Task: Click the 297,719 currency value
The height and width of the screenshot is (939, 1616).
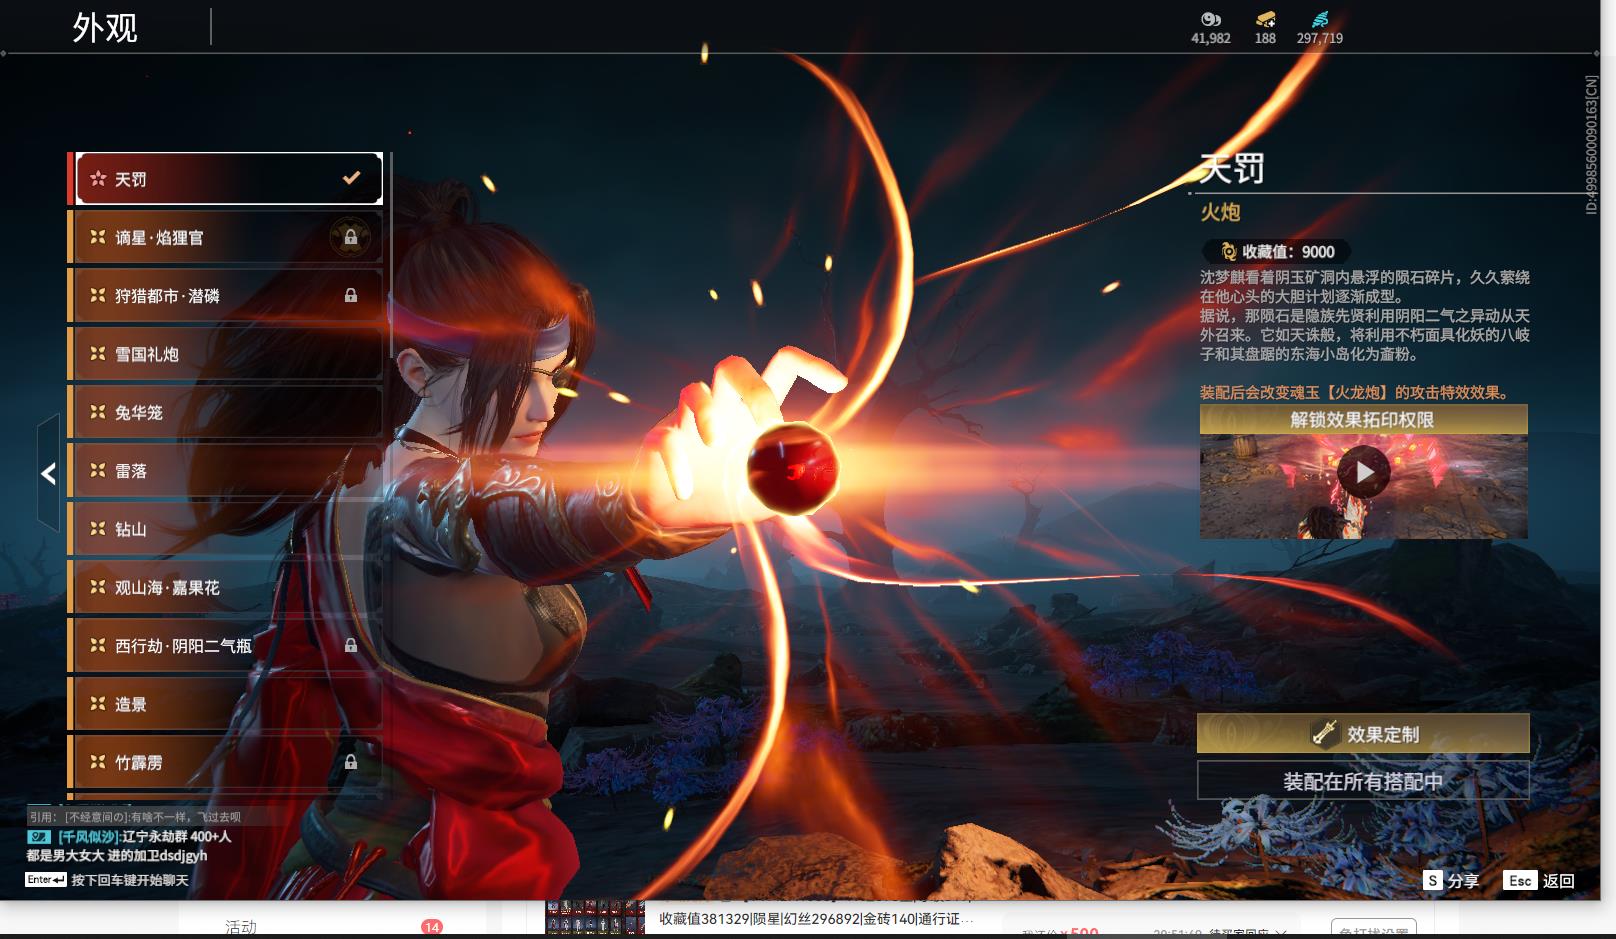Action: tap(1320, 38)
